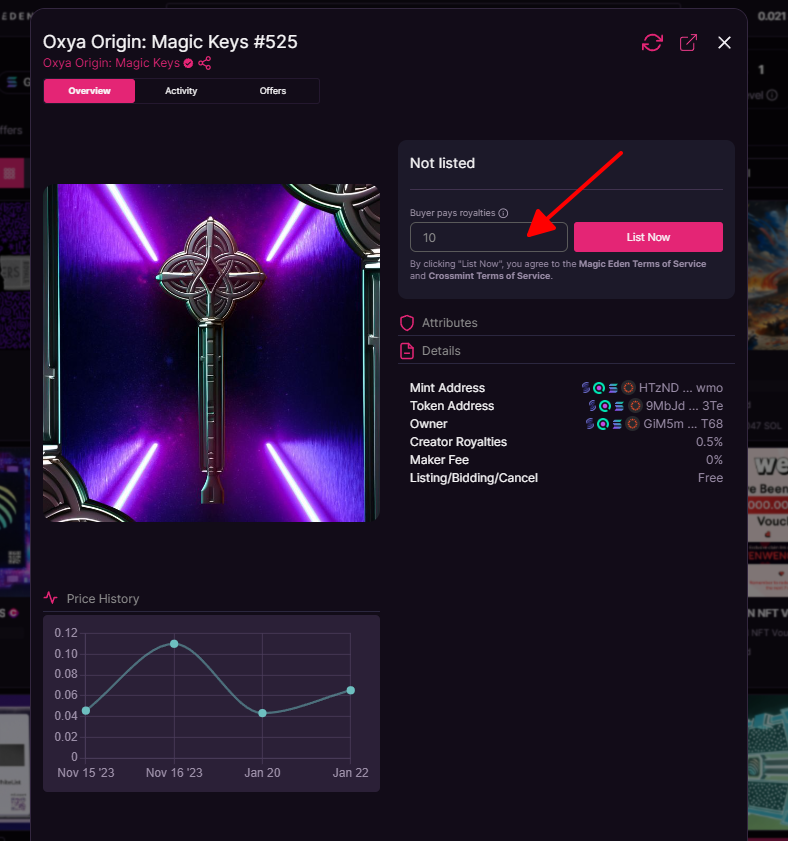This screenshot has height=841, width=788.
Task: Click the 'Buyer pays royalties' label
Action: point(452,213)
